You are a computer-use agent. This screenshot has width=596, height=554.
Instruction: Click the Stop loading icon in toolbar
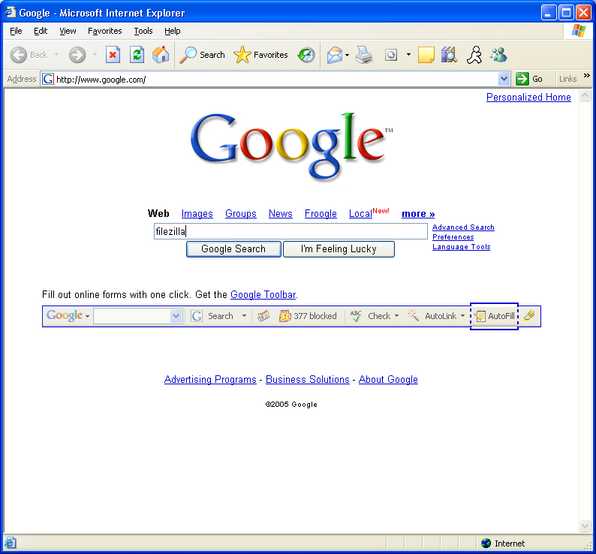tap(113, 55)
